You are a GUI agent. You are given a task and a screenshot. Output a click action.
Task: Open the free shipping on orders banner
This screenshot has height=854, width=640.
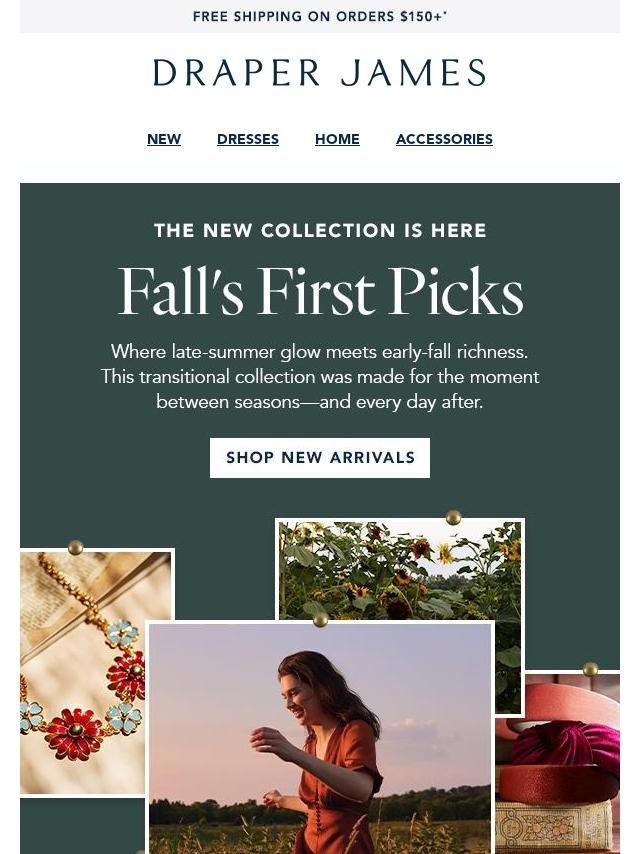[x=320, y=16]
